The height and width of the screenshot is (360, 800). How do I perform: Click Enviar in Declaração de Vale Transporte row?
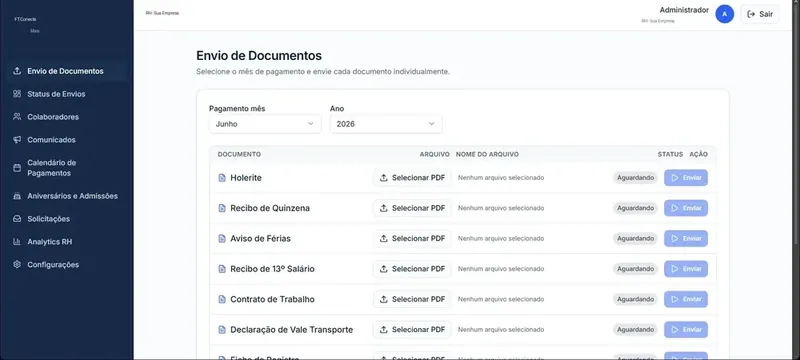pos(686,330)
